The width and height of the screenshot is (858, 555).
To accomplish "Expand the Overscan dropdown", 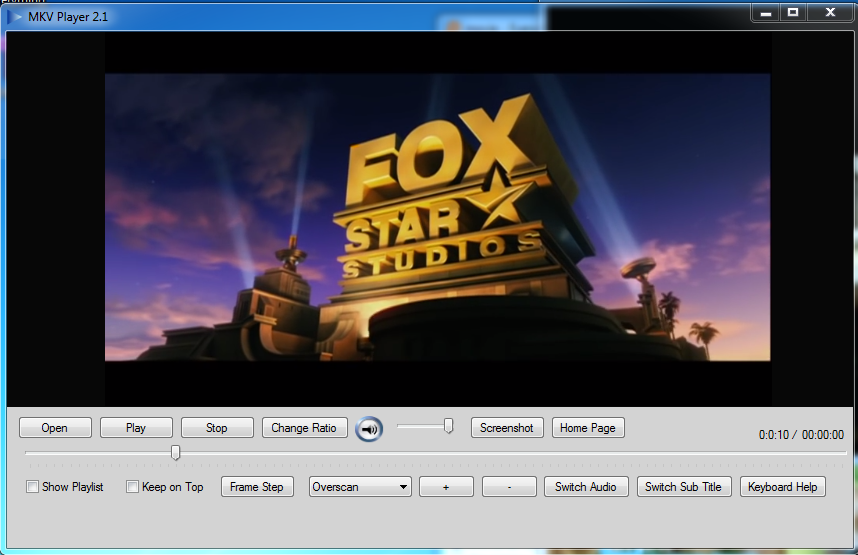I will (x=360, y=487).
